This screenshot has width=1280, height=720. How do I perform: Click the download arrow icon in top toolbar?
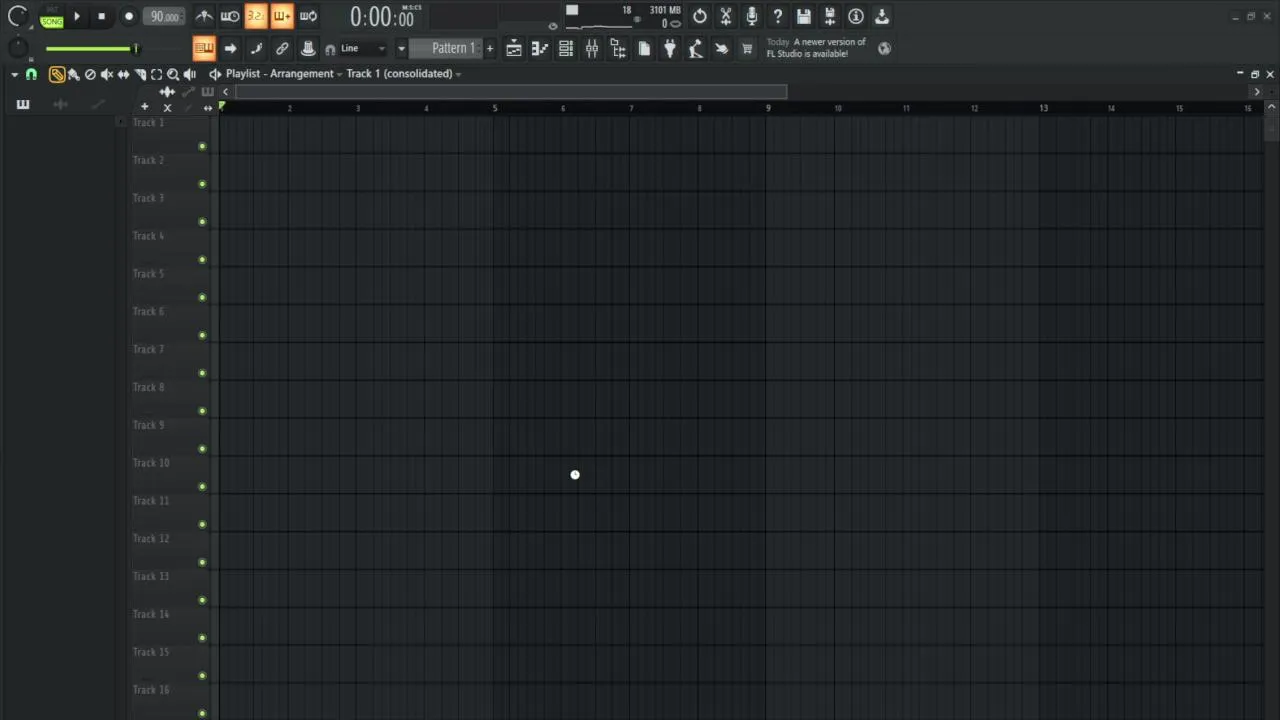(x=882, y=16)
